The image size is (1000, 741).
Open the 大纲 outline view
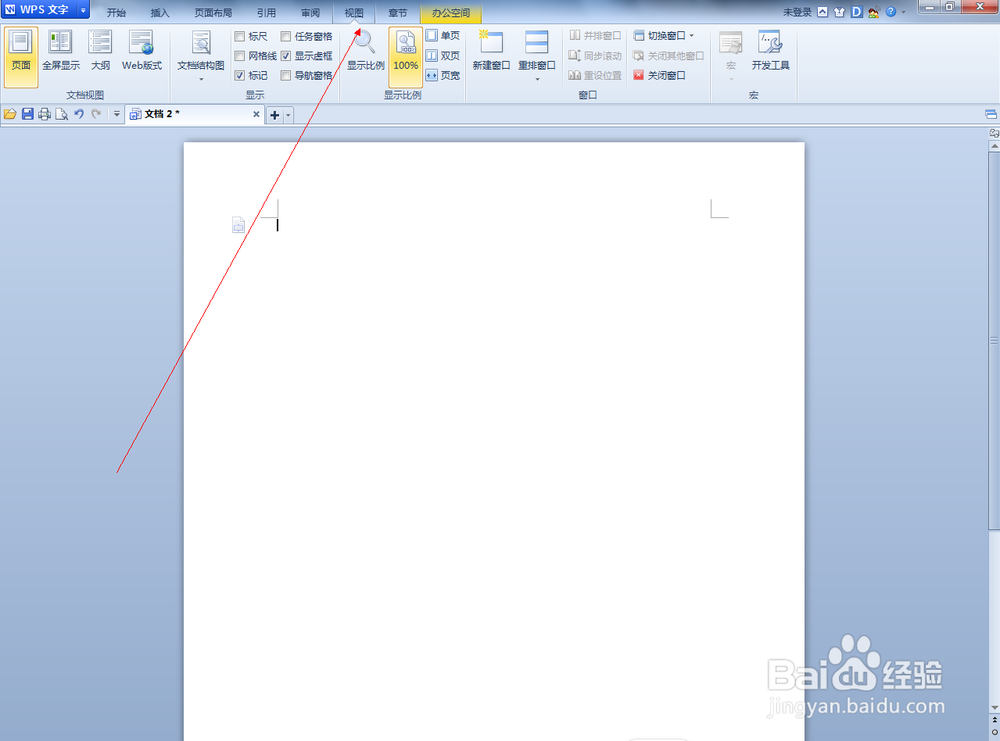coord(100,50)
